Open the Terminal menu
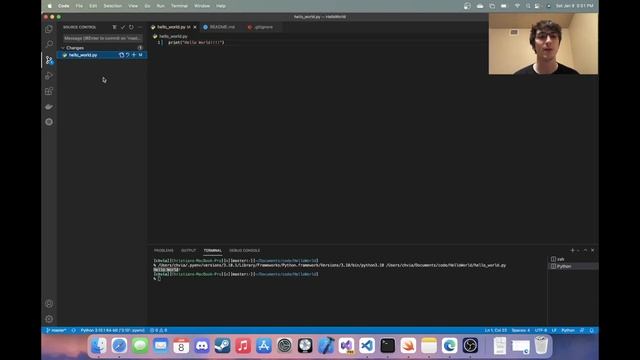The width and height of the screenshot is (640, 360). tap(179, 6)
